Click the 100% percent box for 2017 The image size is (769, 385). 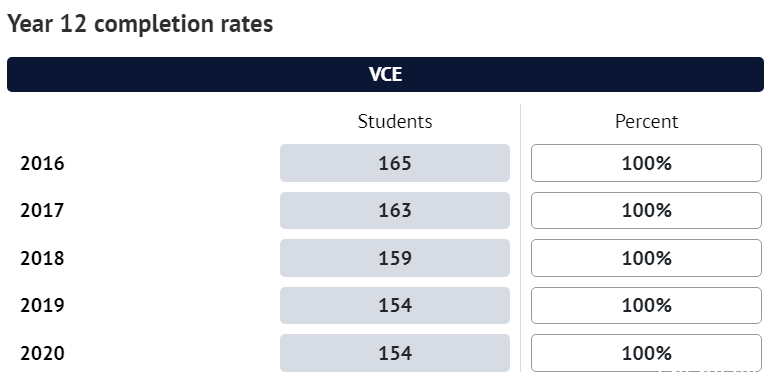click(646, 210)
